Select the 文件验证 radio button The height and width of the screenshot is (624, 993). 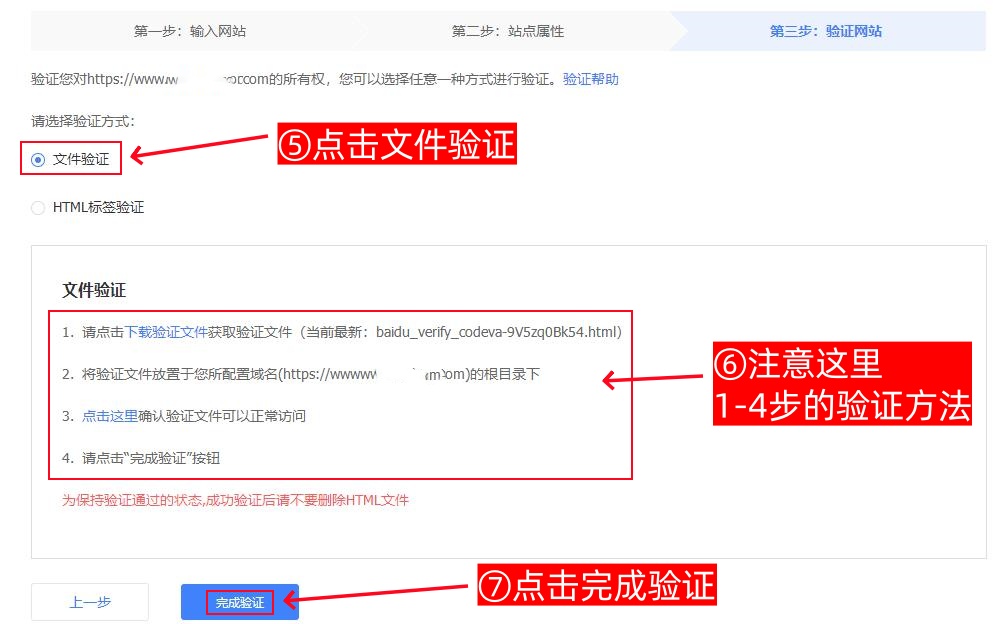click(37, 158)
